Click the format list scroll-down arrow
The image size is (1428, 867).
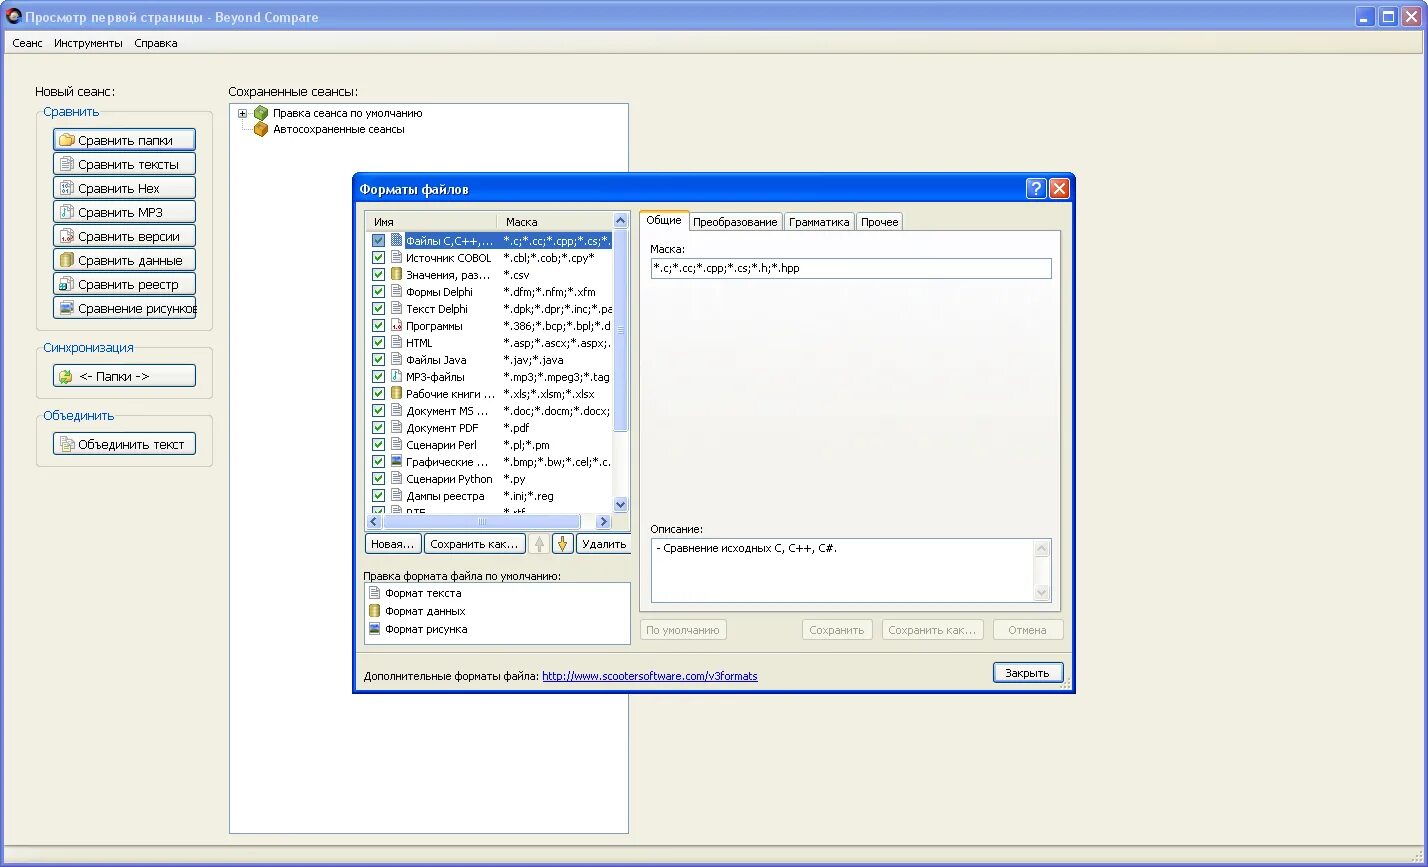pos(620,505)
